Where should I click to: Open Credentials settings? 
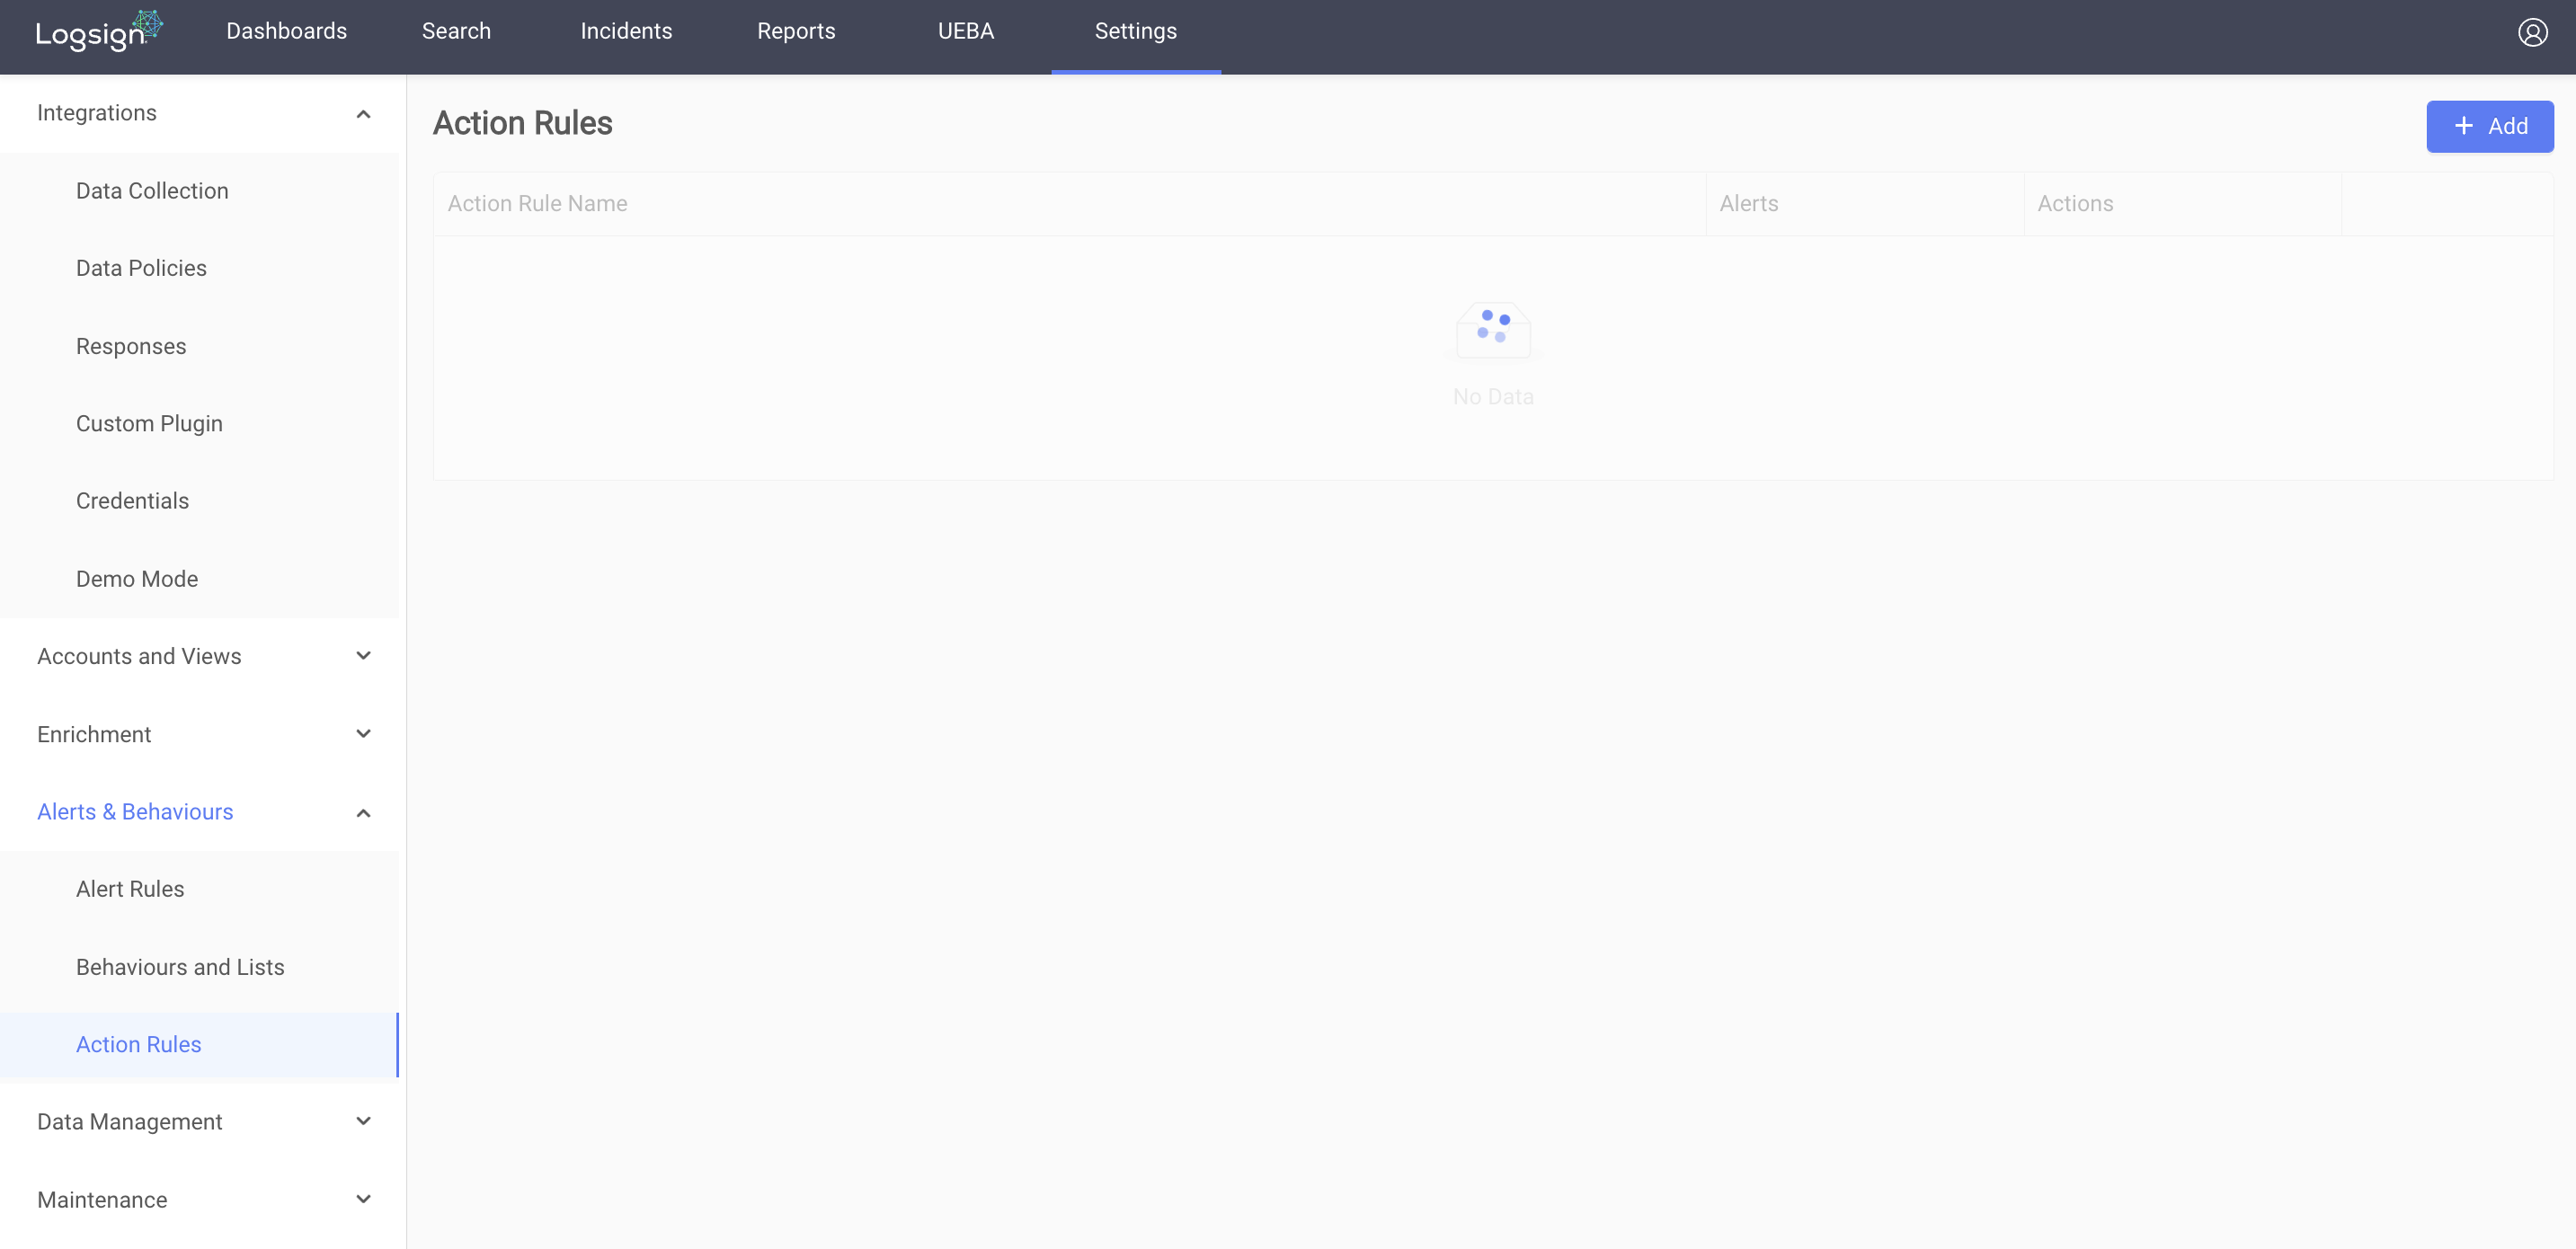(132, 501)
